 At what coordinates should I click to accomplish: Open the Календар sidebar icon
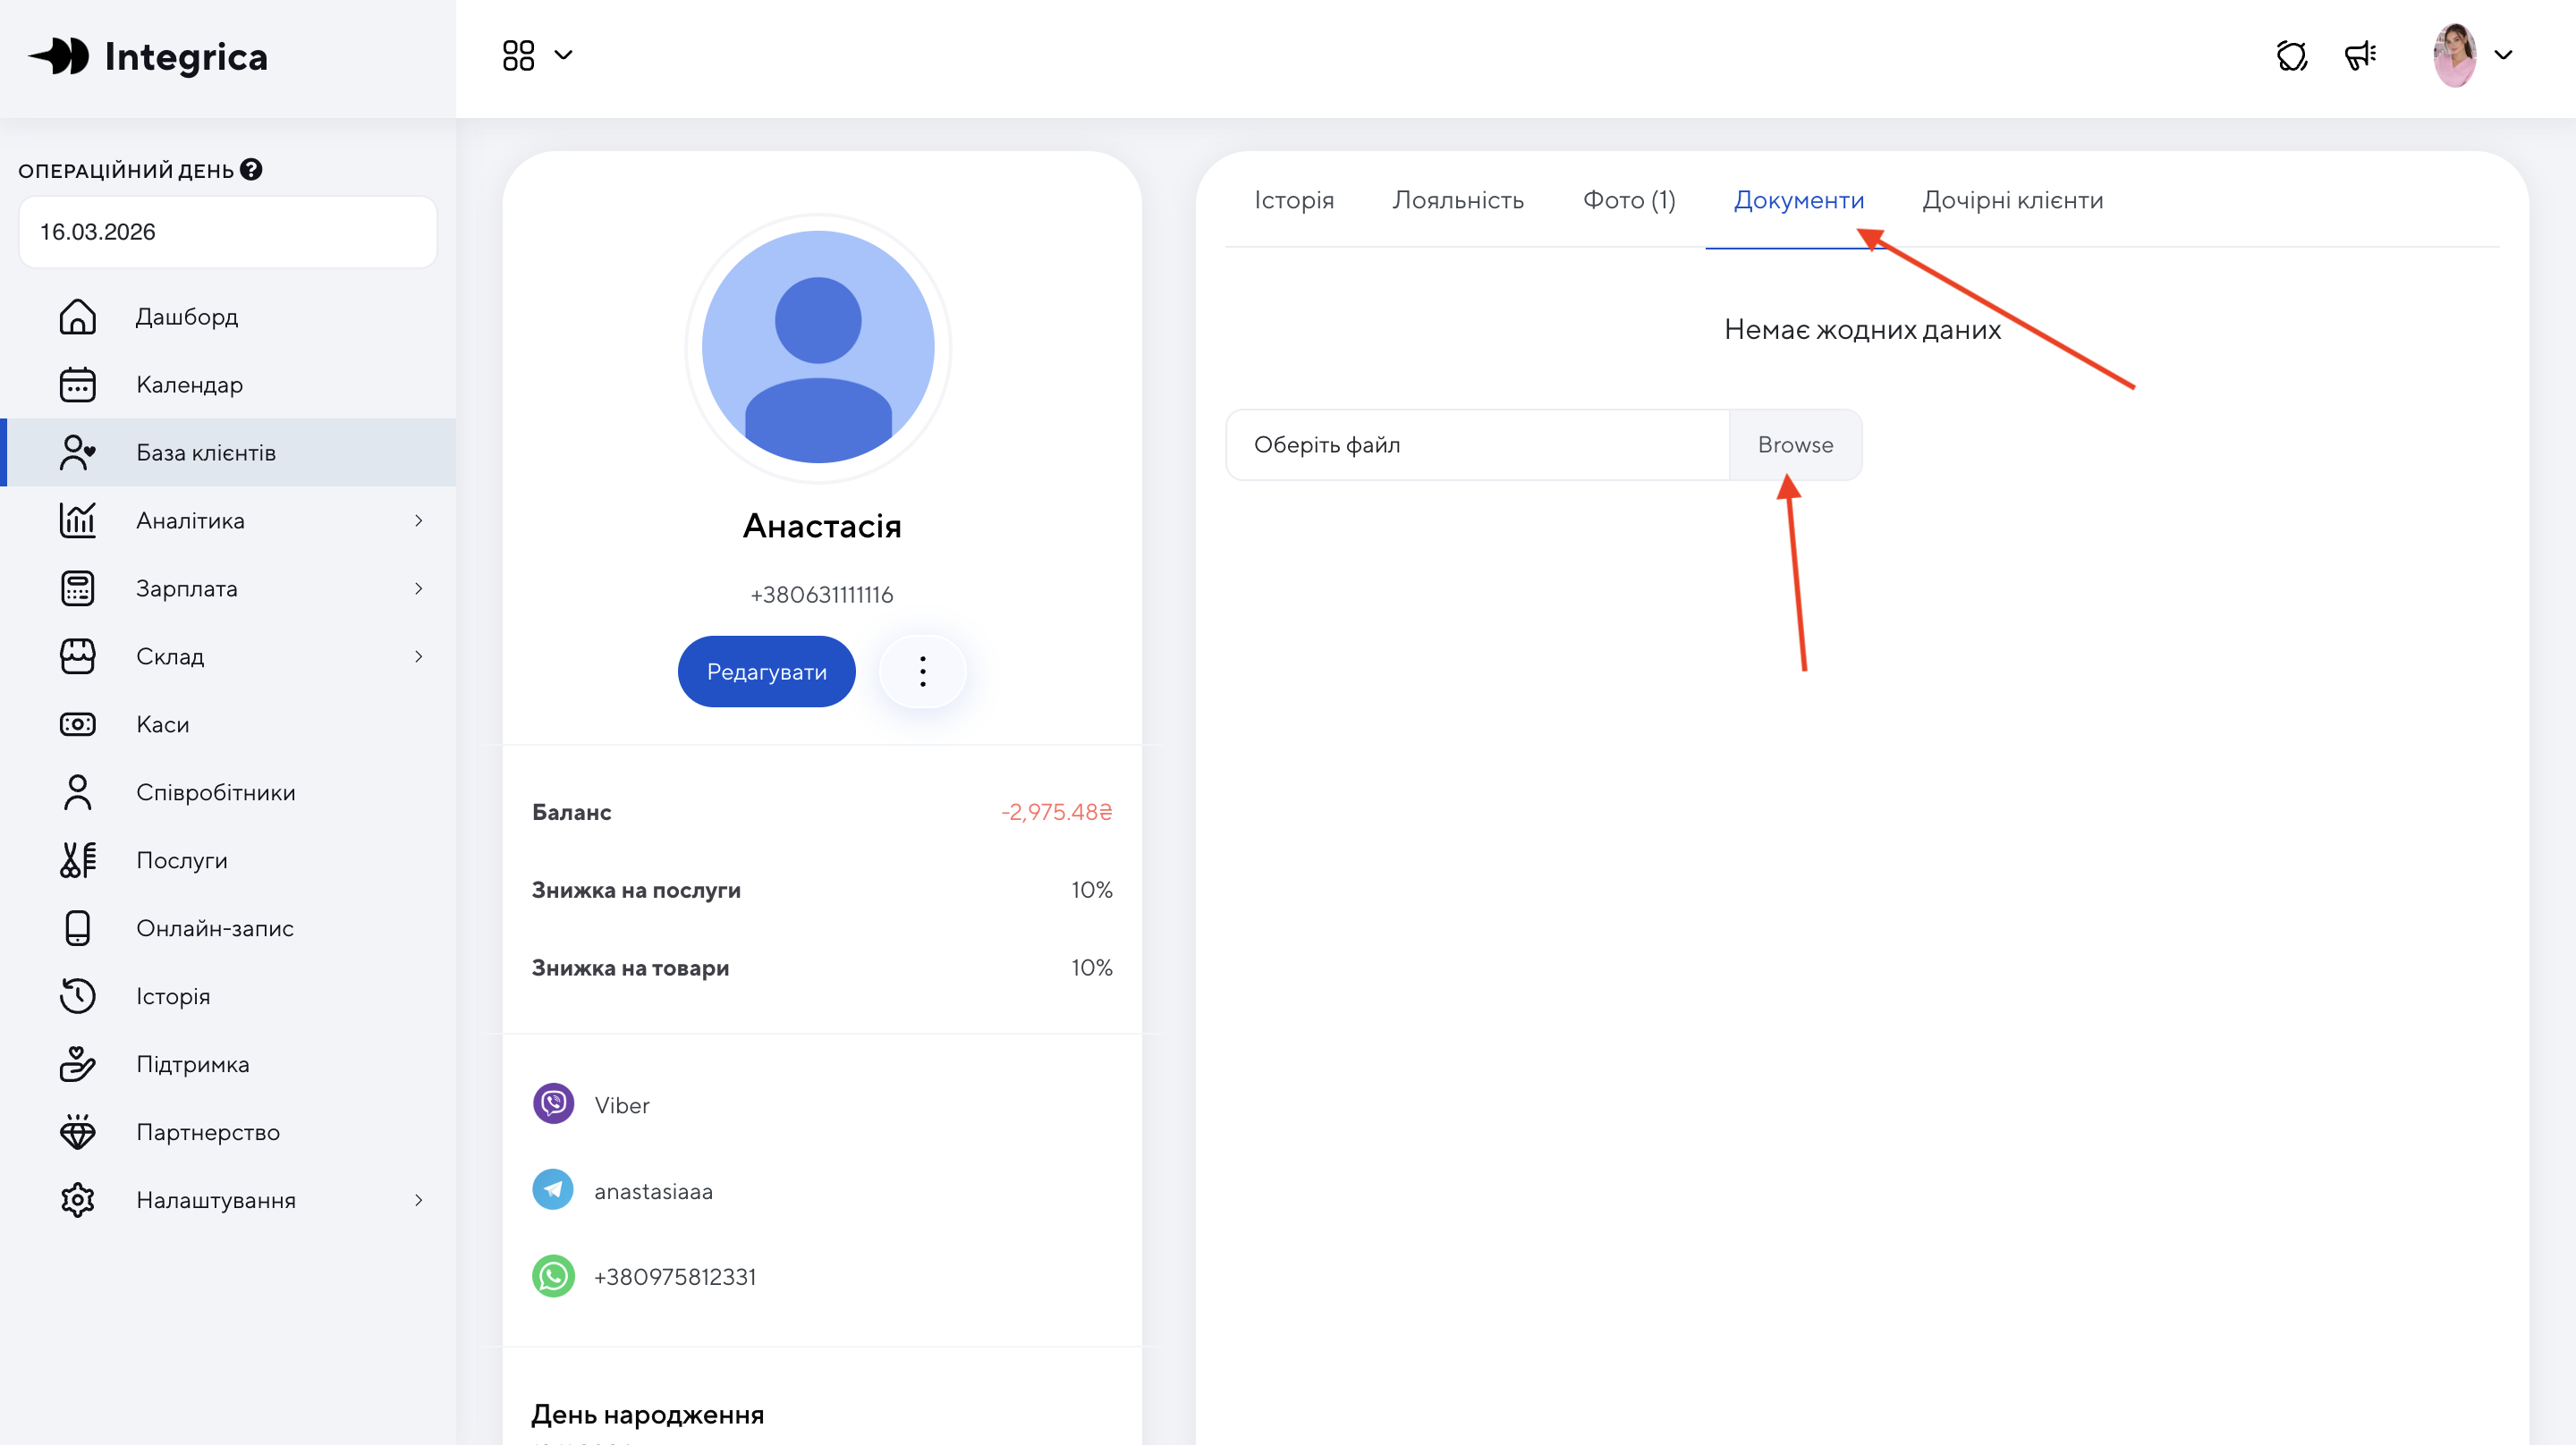[x=77, y=385]
